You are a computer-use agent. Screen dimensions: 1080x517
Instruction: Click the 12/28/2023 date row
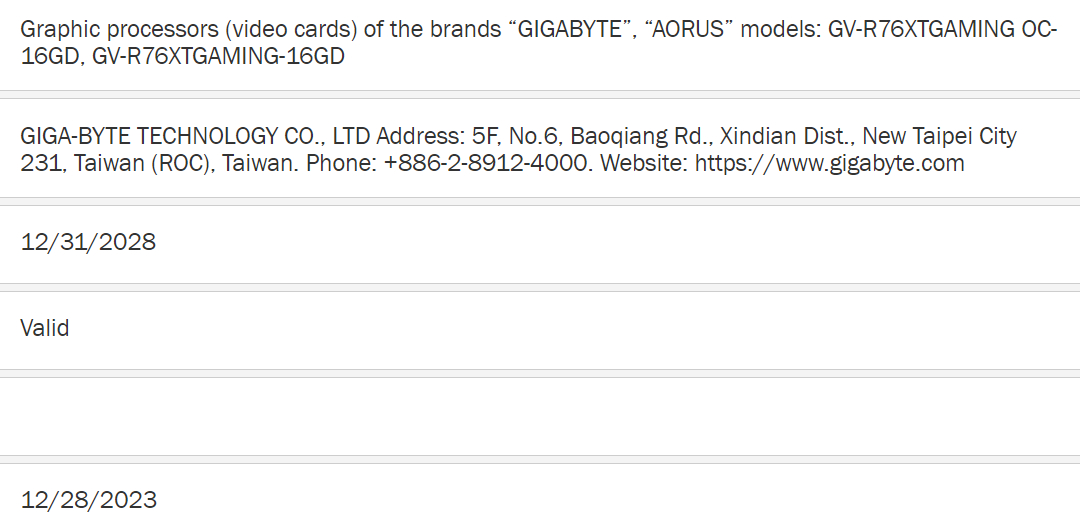click(88, 499)
